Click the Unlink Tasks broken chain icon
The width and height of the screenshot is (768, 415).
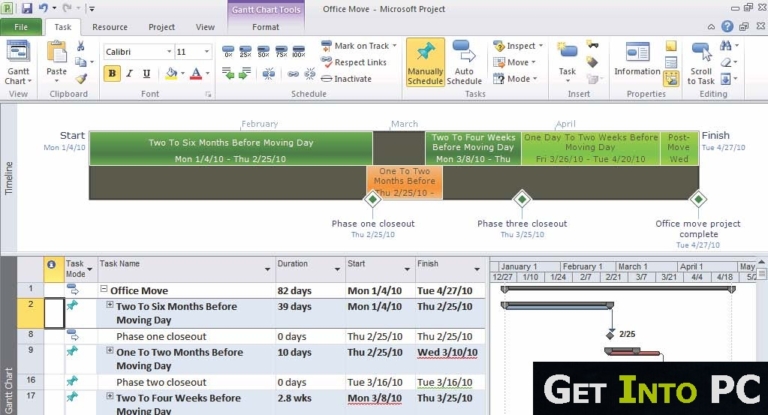click(x=310, y=74)
